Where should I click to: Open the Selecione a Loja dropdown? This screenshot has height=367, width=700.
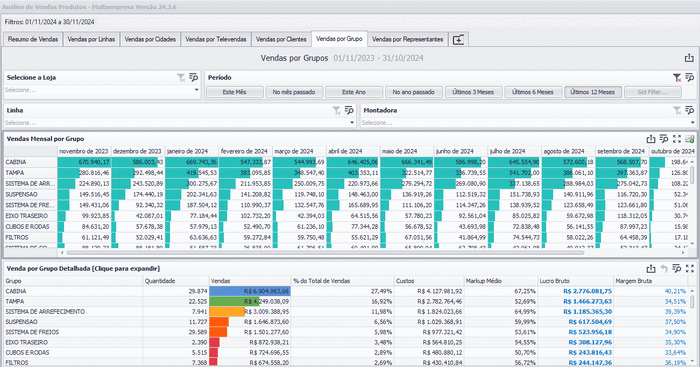pos(102,90)
